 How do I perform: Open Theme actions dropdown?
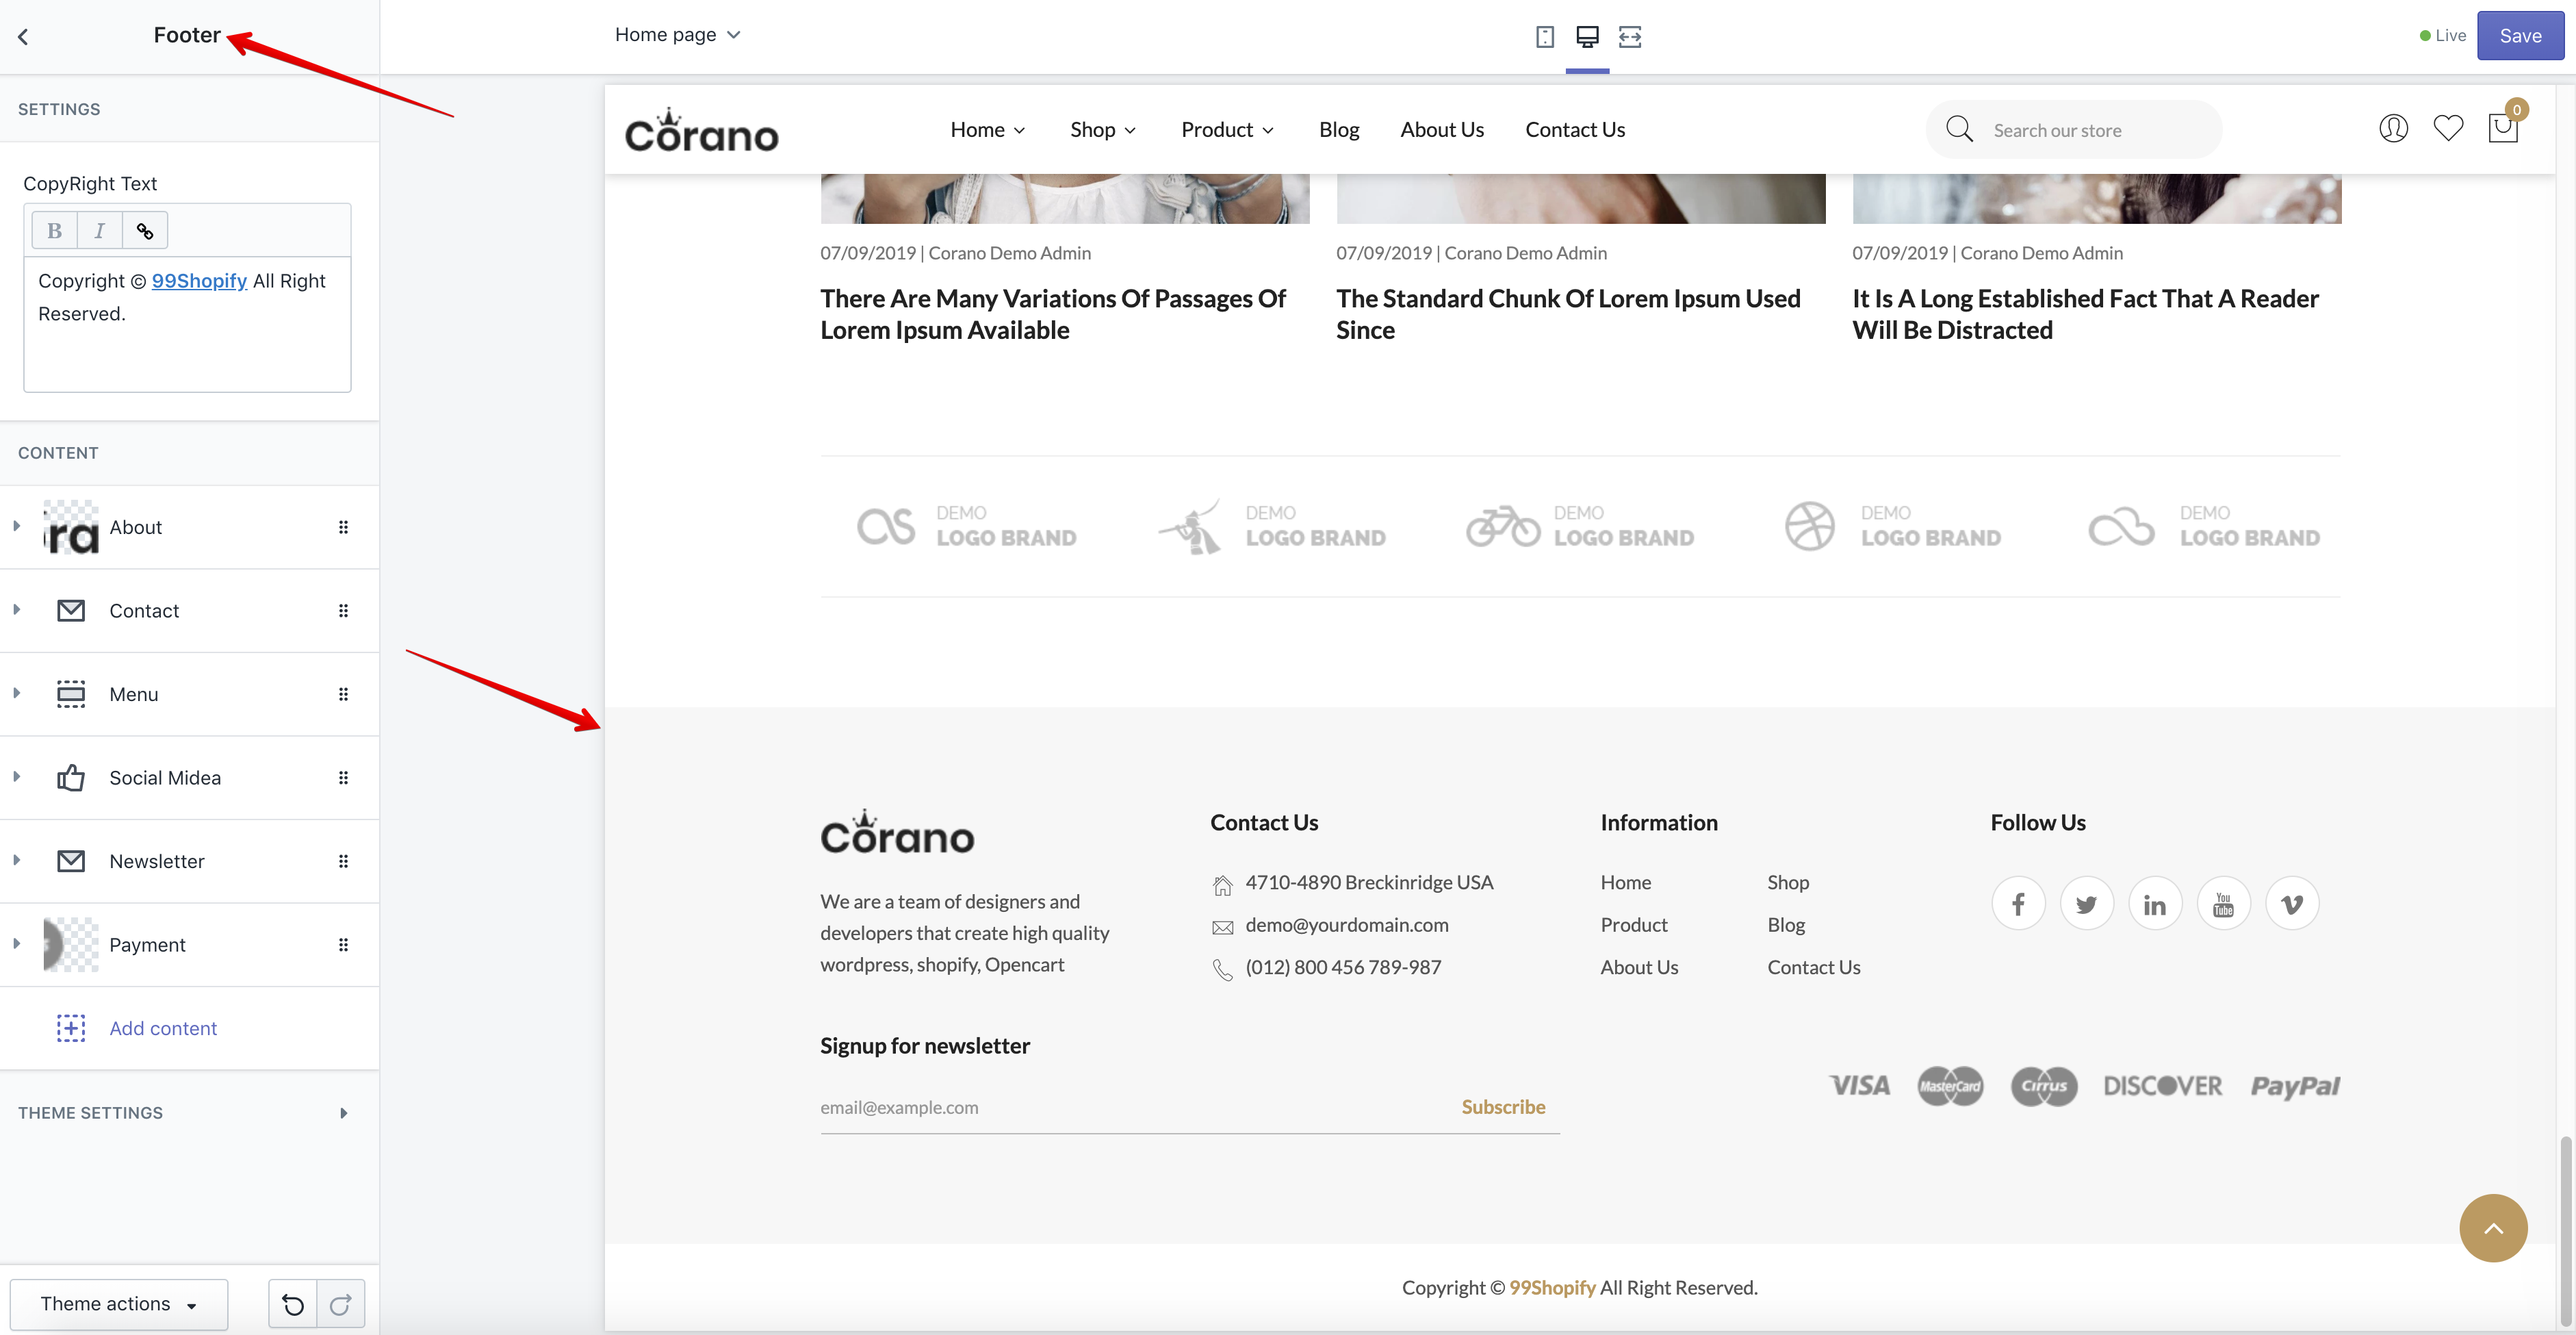click(x=119, y=1304)
